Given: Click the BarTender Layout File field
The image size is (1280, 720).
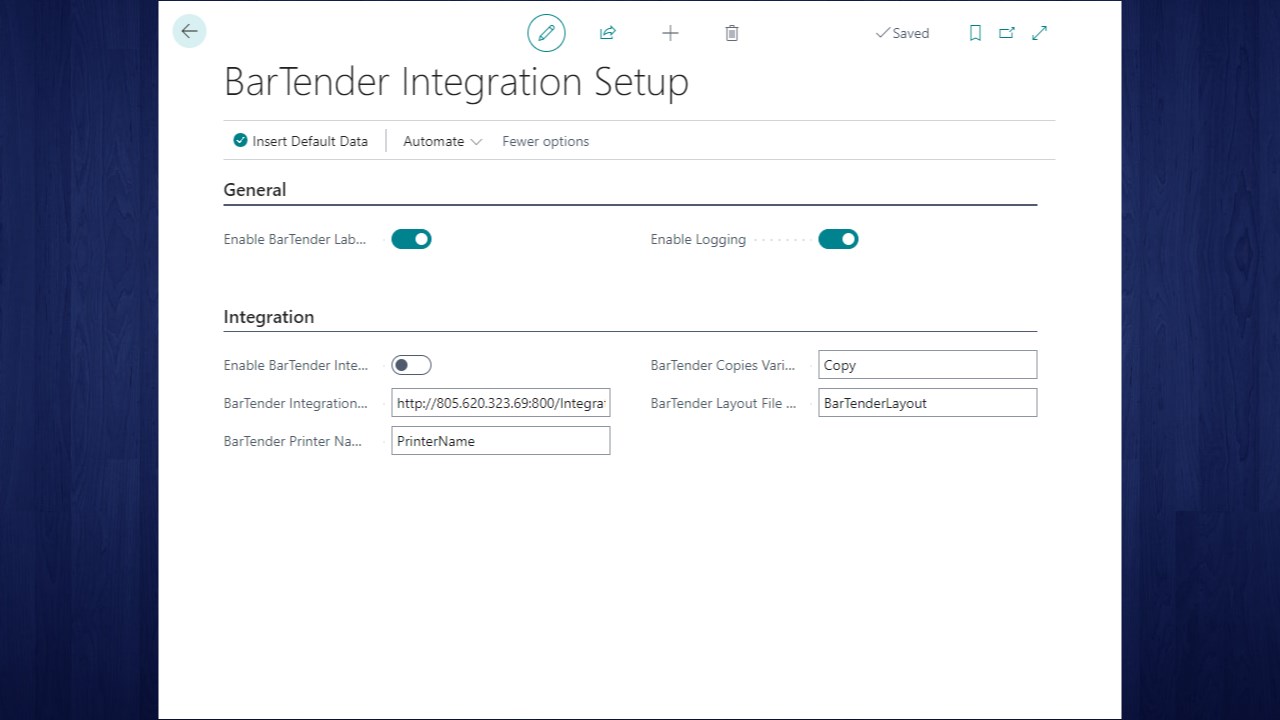Looking at the screenshot, I should coord(927,403).
